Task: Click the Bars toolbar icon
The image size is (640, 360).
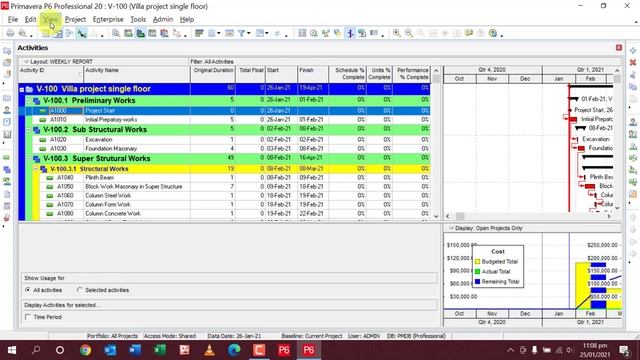Action: pyautogui.click(x=199, y=33)
